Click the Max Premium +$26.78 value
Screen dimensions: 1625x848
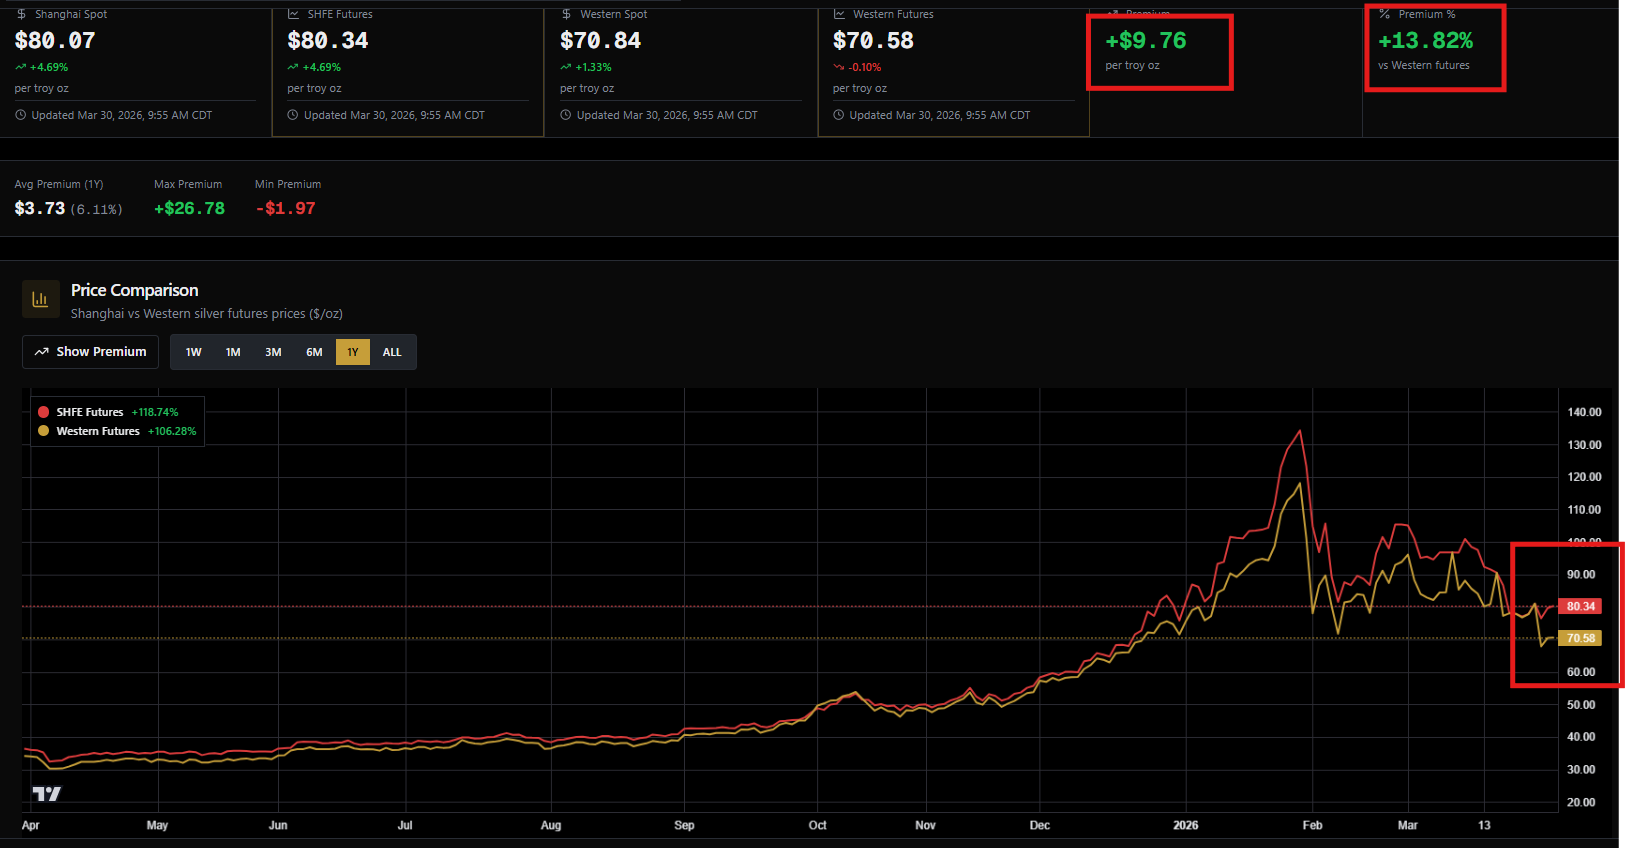[189, 208]
